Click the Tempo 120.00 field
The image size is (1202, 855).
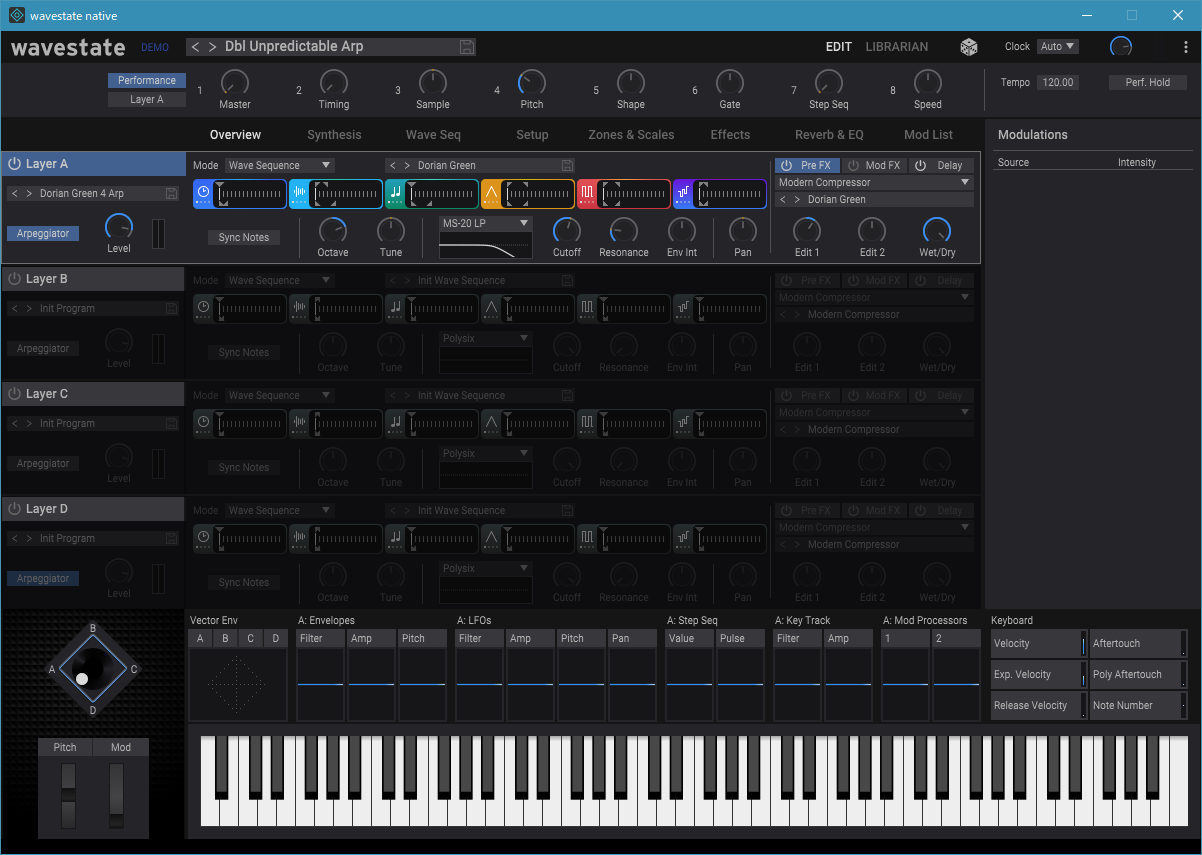pos(1057,83)
